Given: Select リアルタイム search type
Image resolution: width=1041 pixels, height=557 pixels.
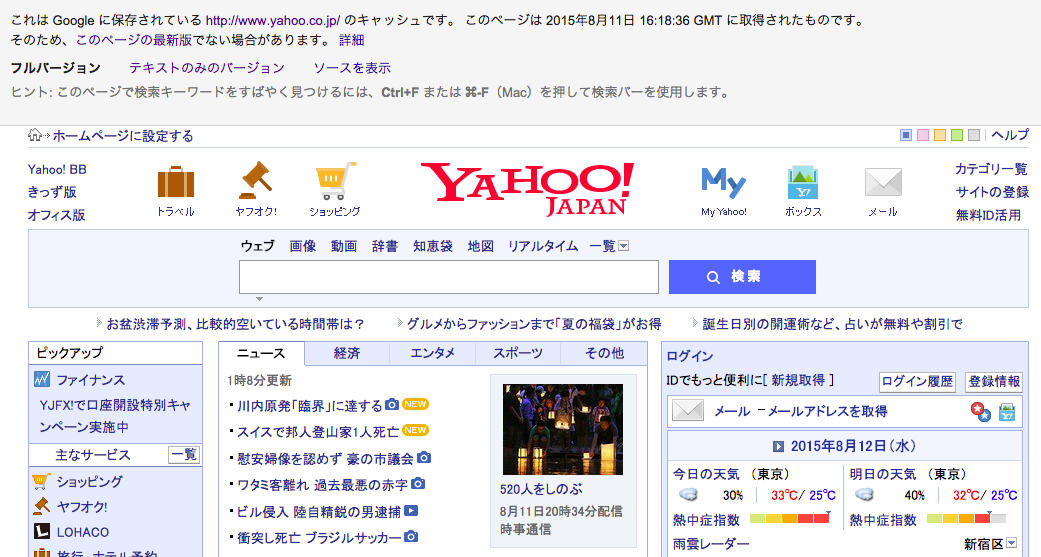Looking at the screenshot, I should 543,246.
